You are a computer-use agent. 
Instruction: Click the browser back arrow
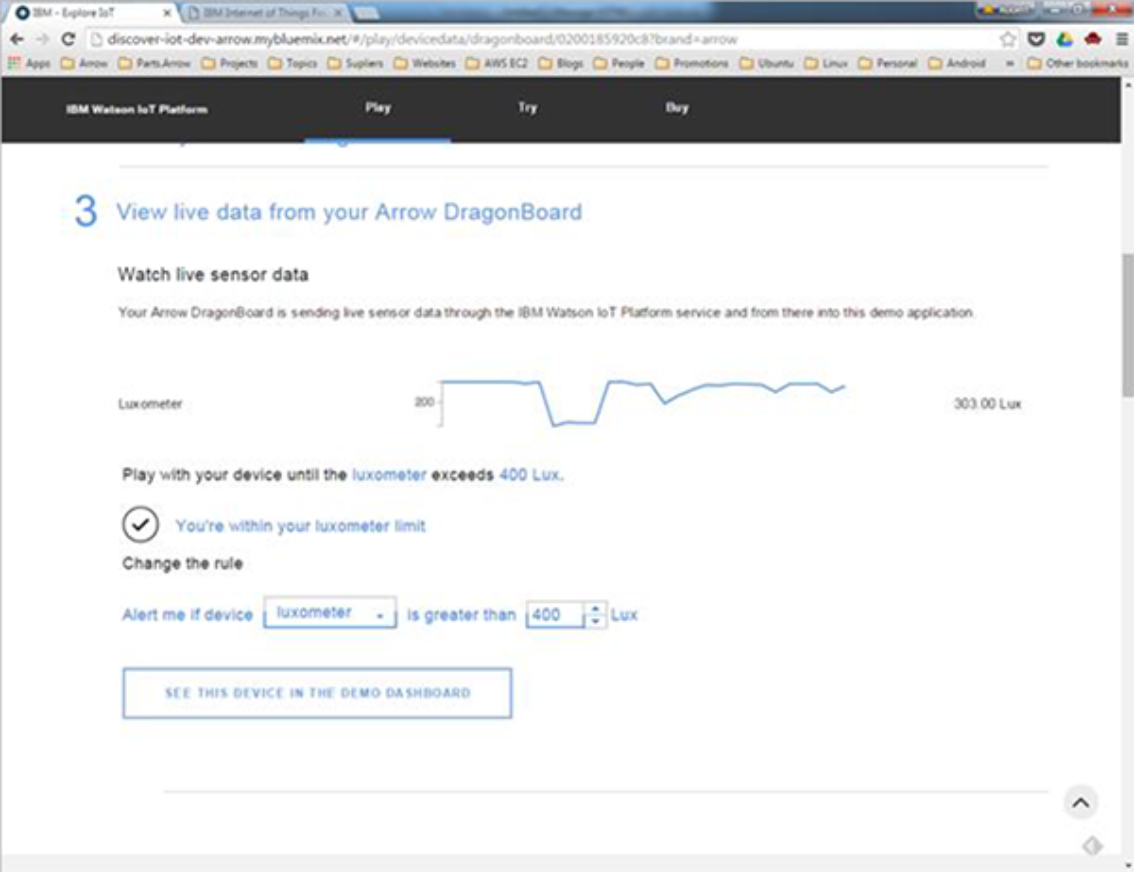[x=16, y=39]
